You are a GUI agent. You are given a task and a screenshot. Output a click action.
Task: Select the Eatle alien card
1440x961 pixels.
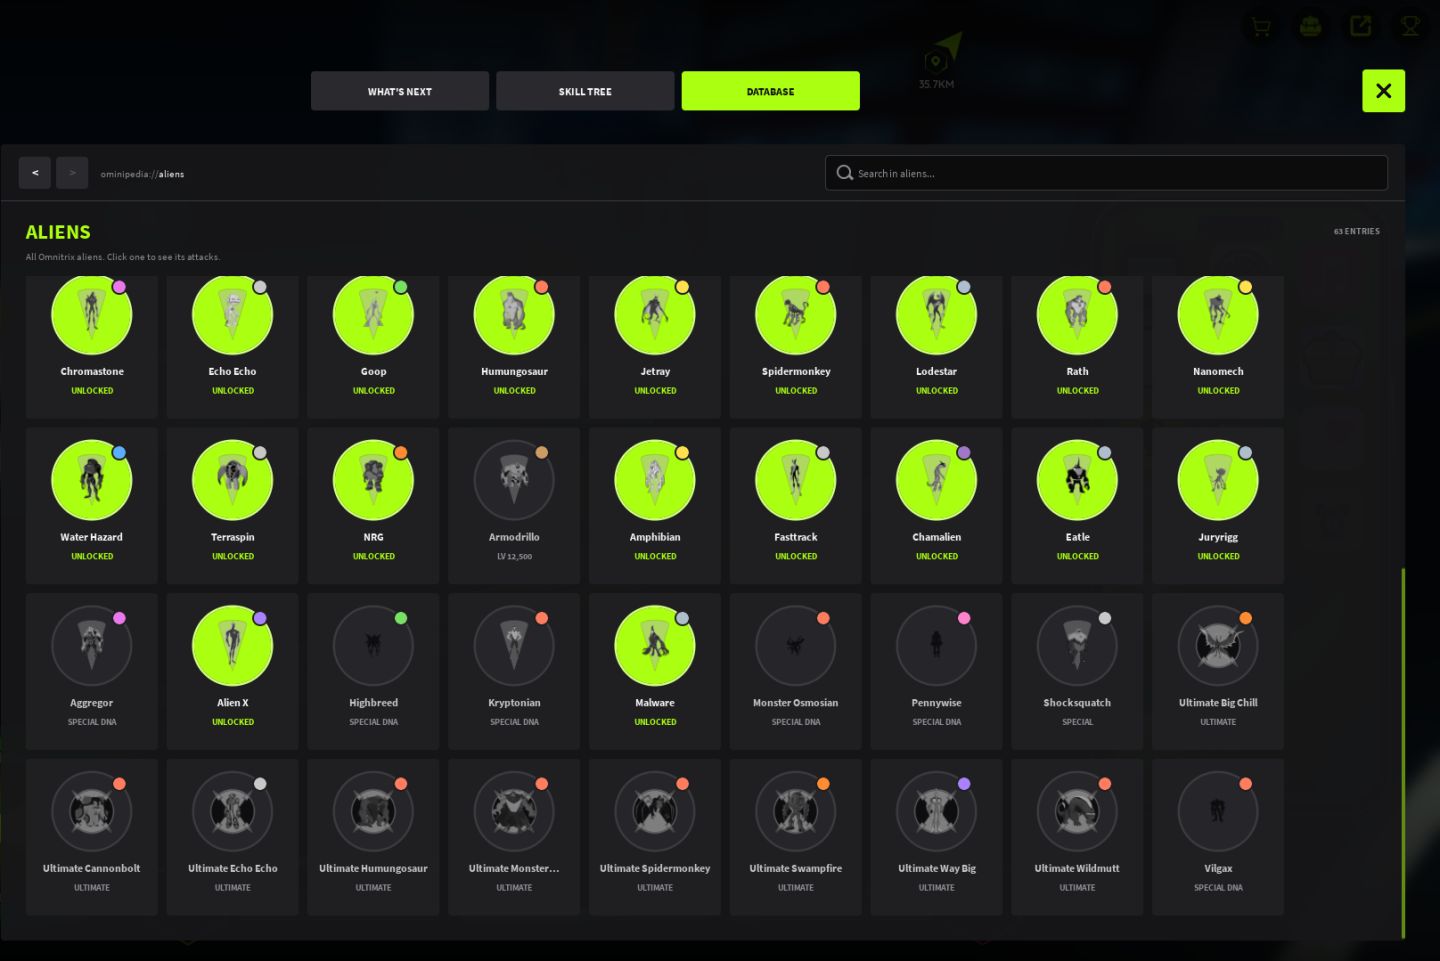click(x=1077, y=505)
